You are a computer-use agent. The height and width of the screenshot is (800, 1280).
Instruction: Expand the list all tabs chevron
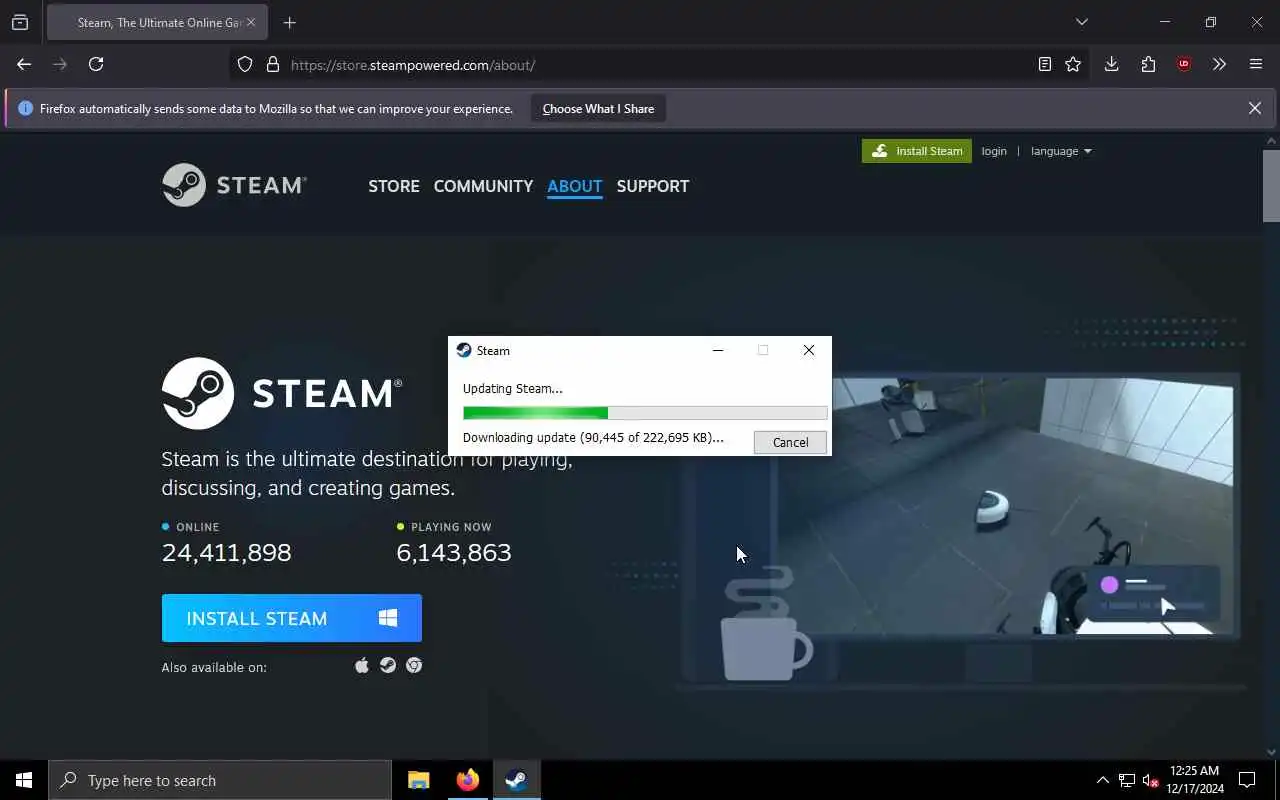tap(1081, 22)
